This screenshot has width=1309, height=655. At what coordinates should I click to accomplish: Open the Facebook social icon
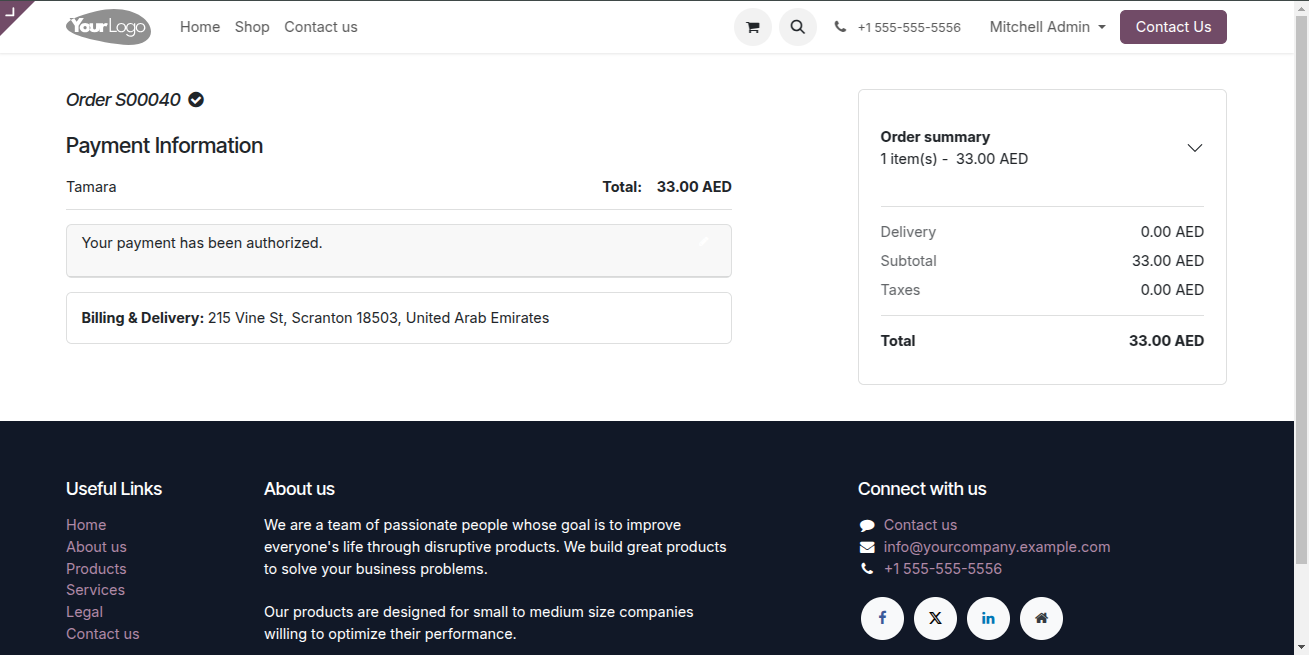pyautogui.click(x=882, y=618)
